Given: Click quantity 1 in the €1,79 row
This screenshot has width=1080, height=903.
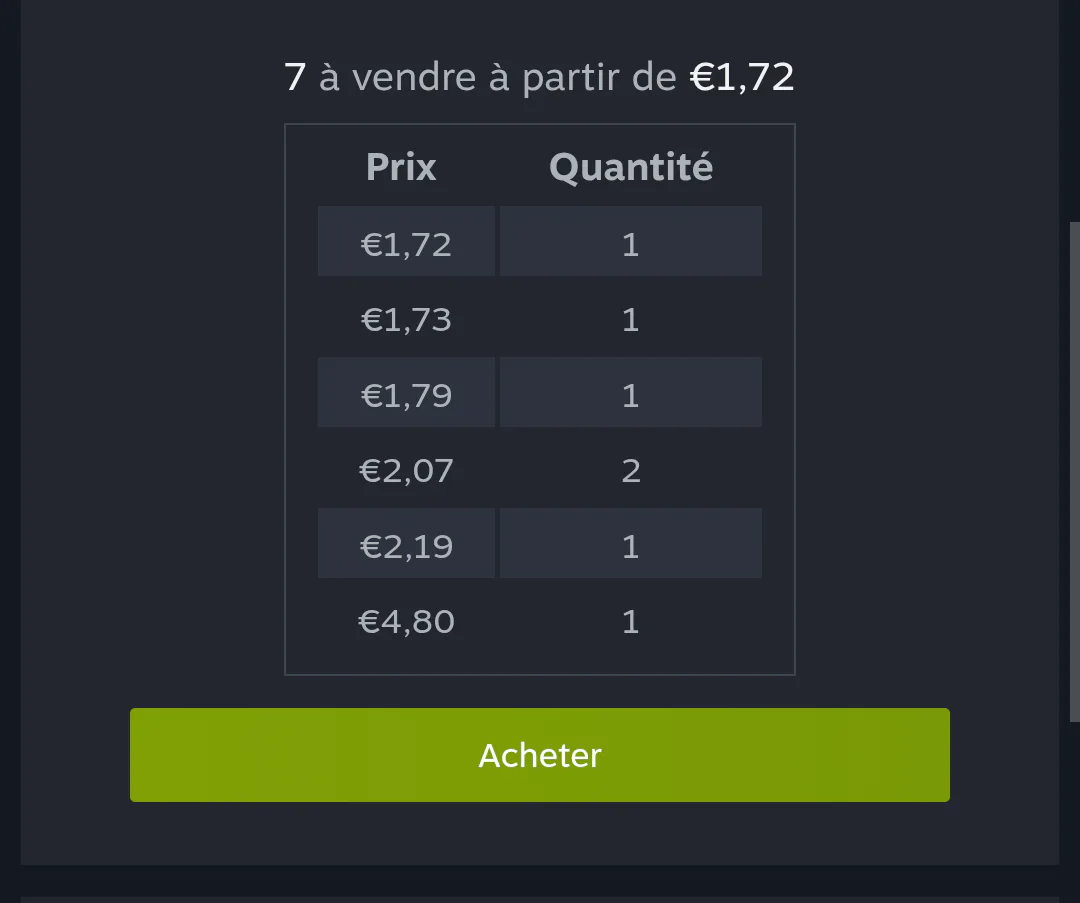Looking at the screenshot, I should pyautogui.click(x=631, y=392).
